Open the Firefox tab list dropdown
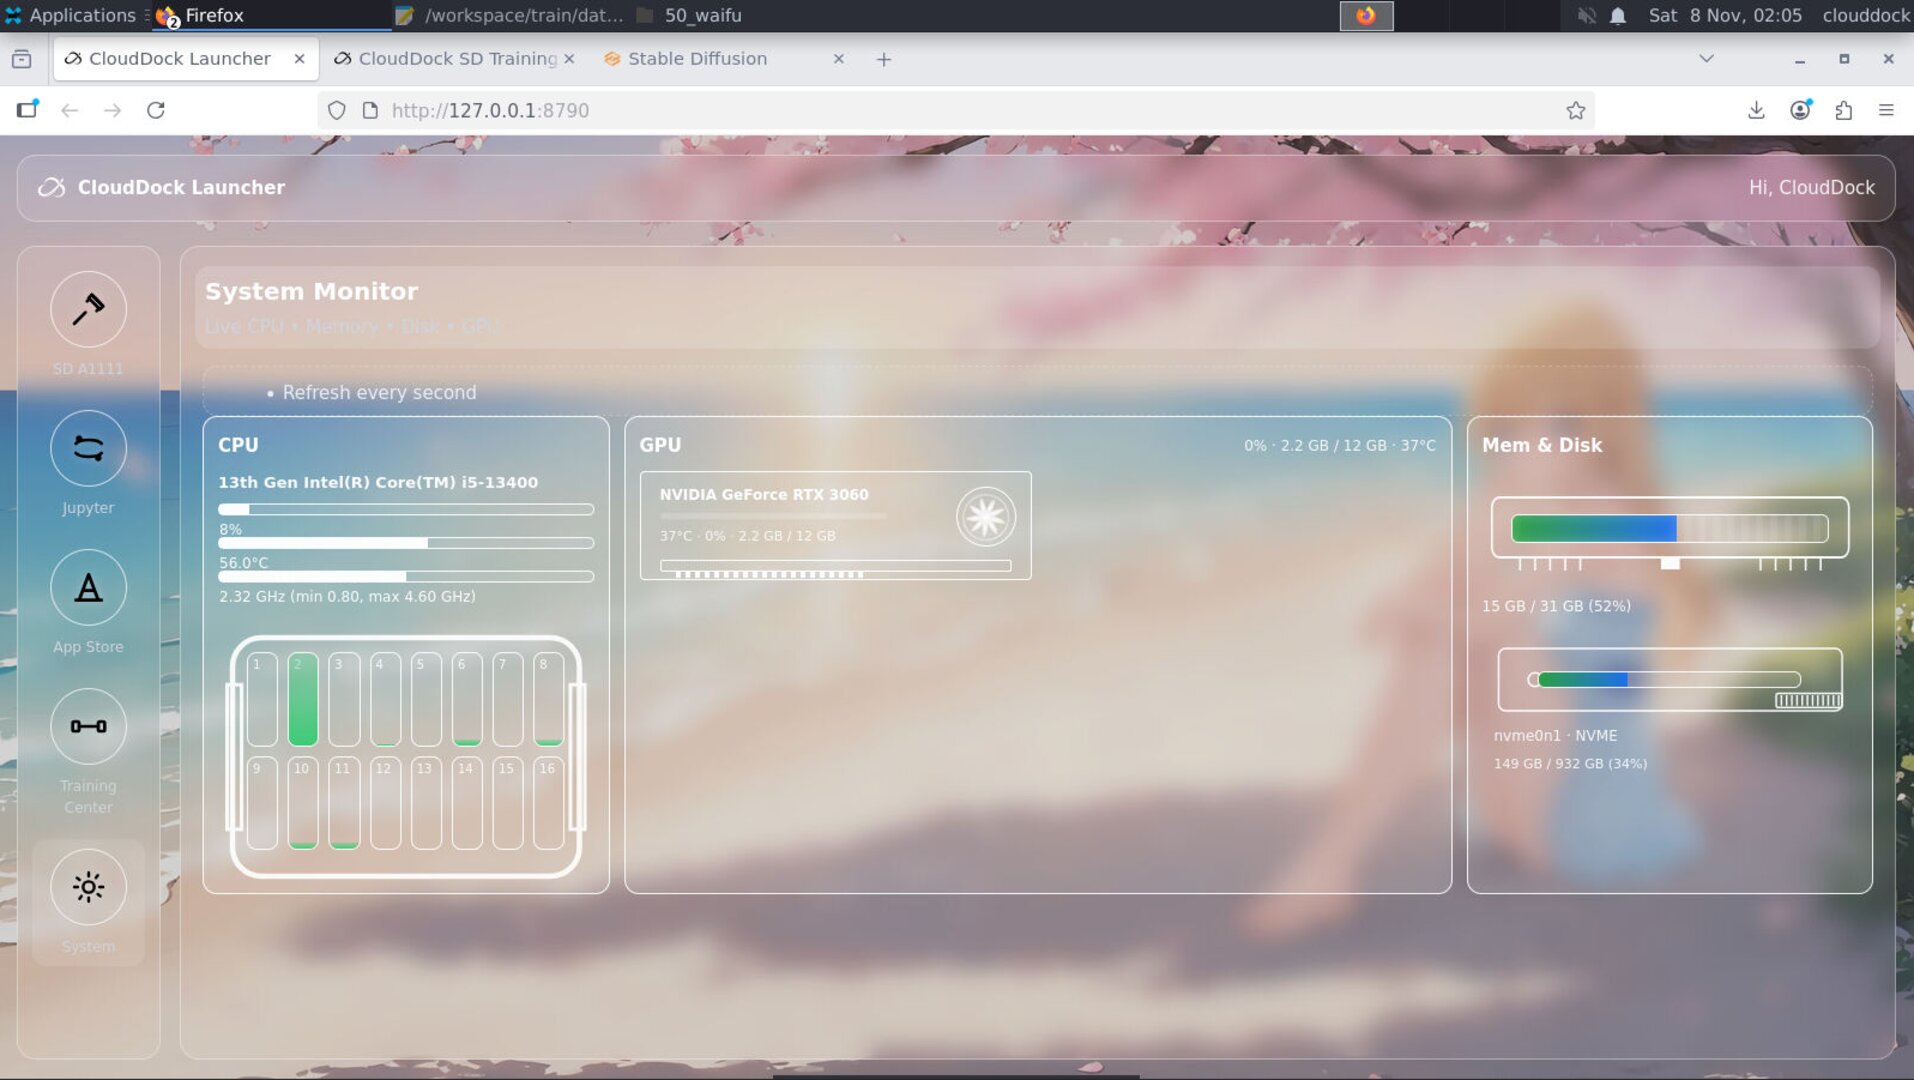 coord(1705,58)
